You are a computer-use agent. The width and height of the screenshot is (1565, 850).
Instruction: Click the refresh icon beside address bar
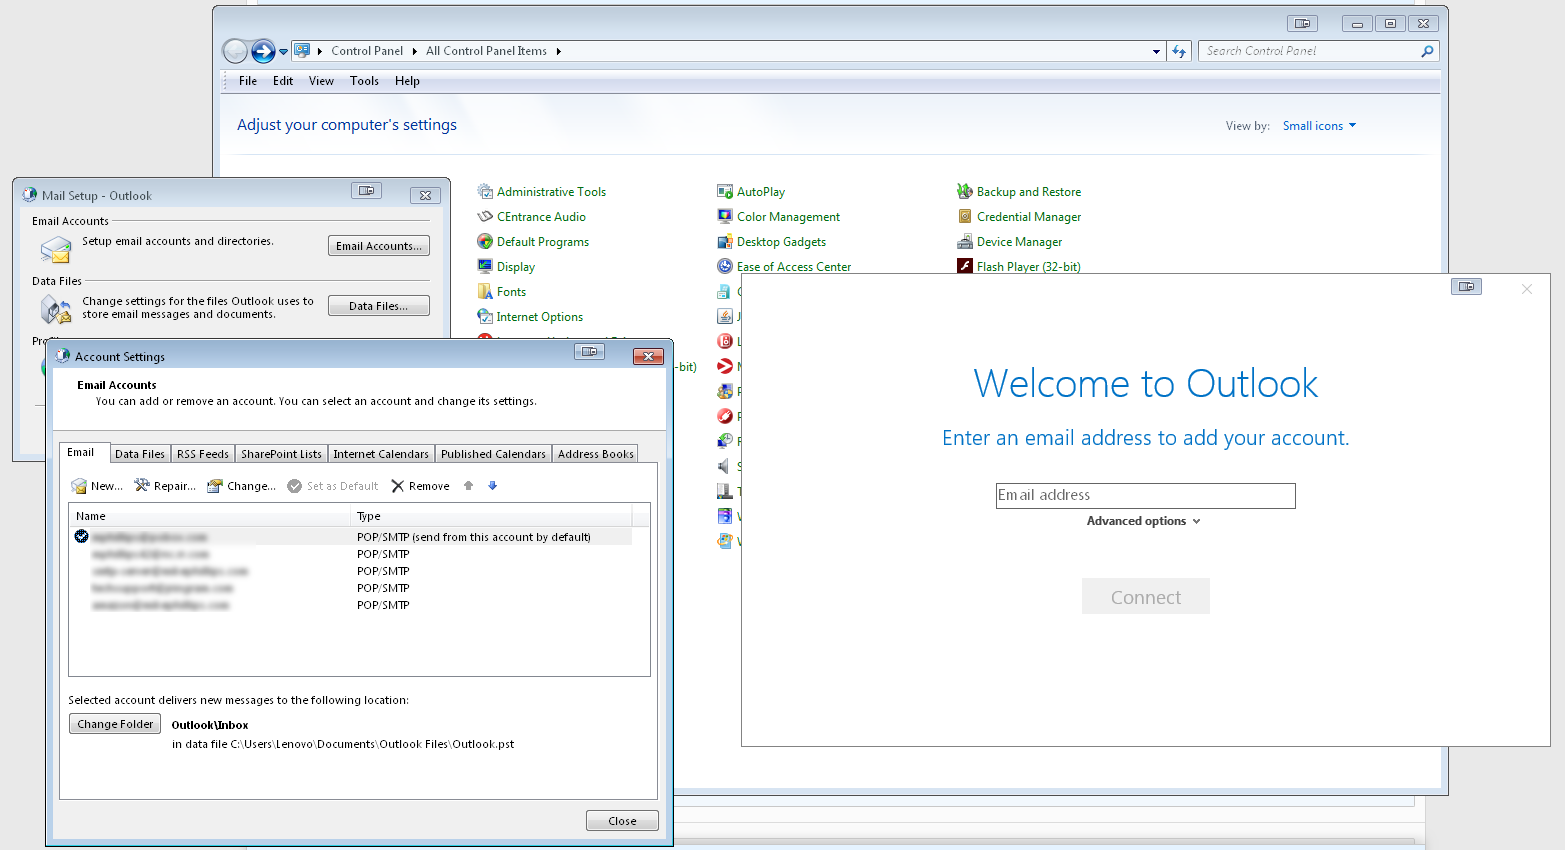1179,51
